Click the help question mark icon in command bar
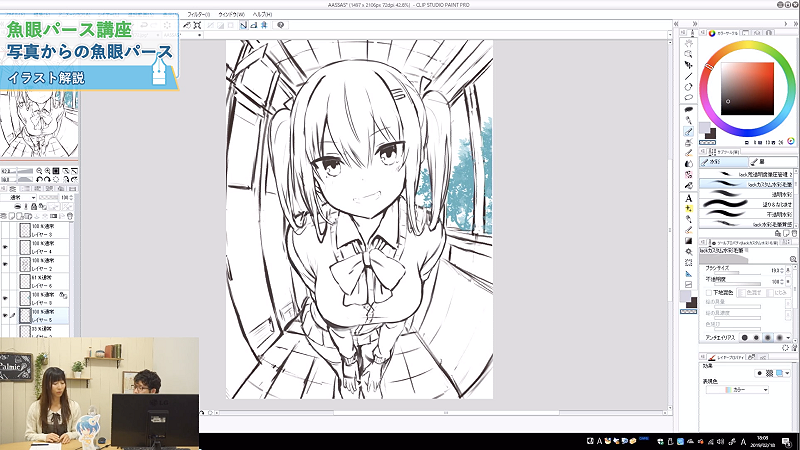 (x=280, y=25)
